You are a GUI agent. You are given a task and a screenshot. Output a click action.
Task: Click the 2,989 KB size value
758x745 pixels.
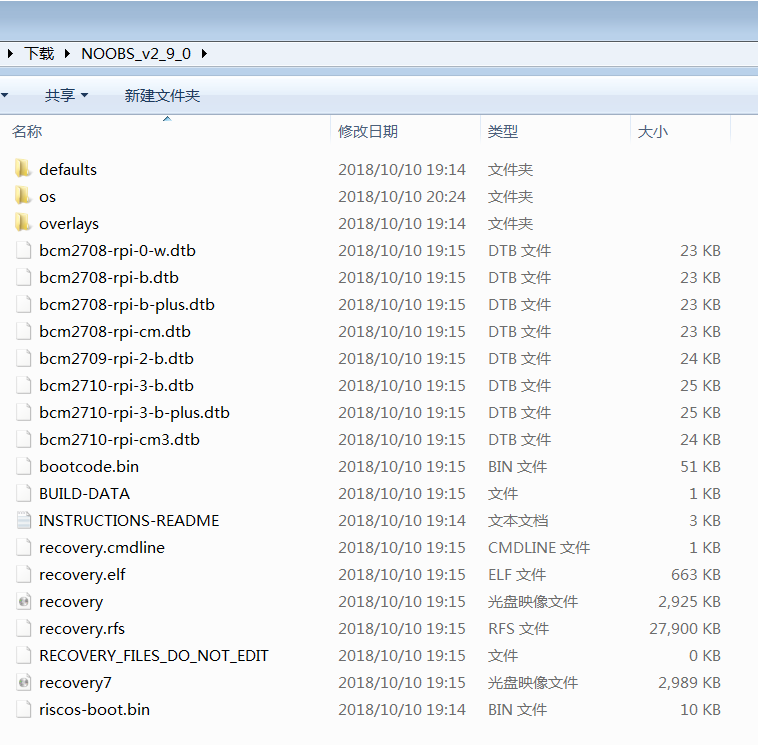click(689, 683)
